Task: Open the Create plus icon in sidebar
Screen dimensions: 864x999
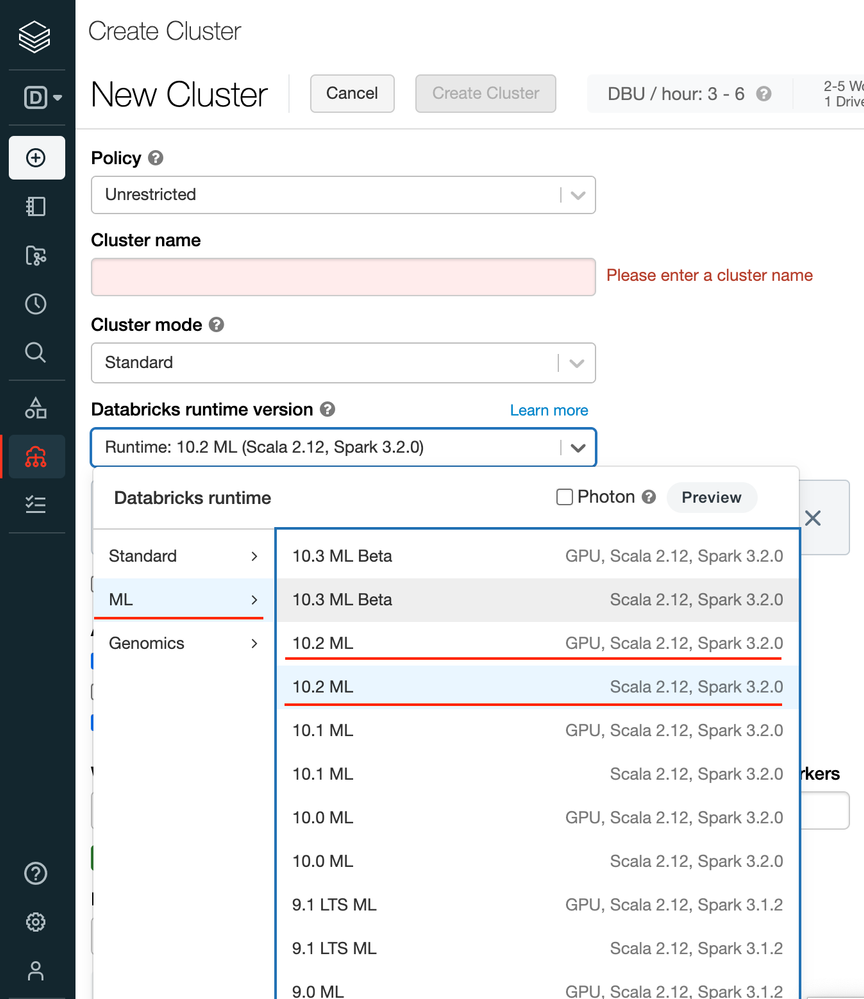Action: pos(36,158)
